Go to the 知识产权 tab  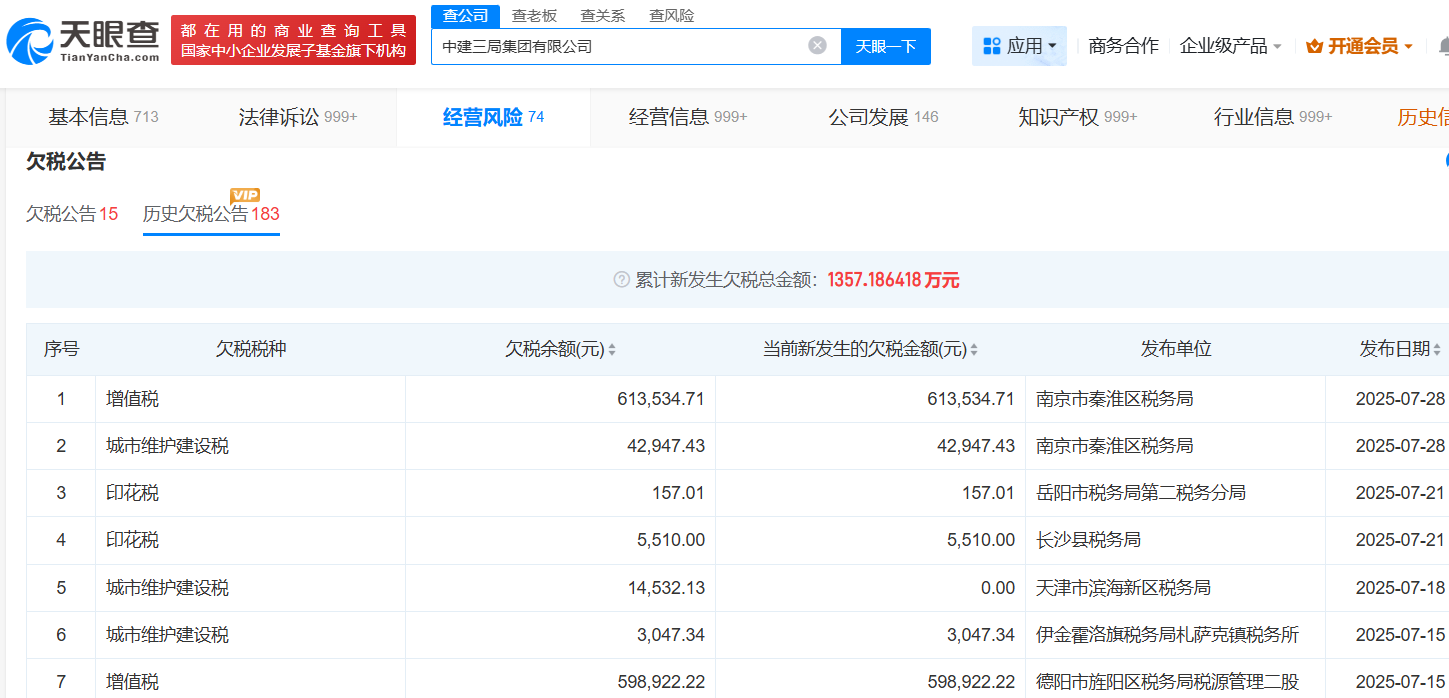pyautogui.click(x=1077, y=117)
